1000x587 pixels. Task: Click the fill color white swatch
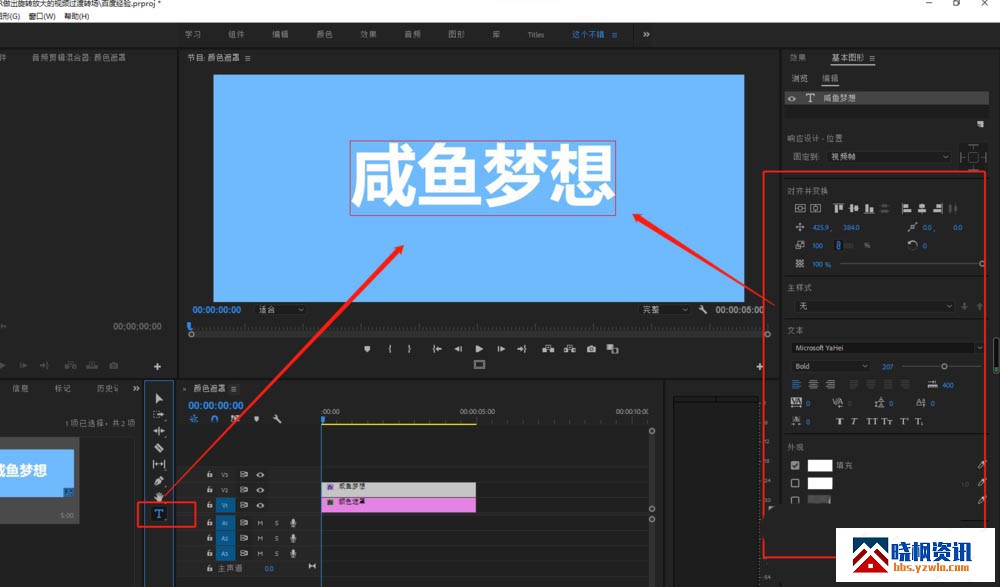(x=820, y=465)
